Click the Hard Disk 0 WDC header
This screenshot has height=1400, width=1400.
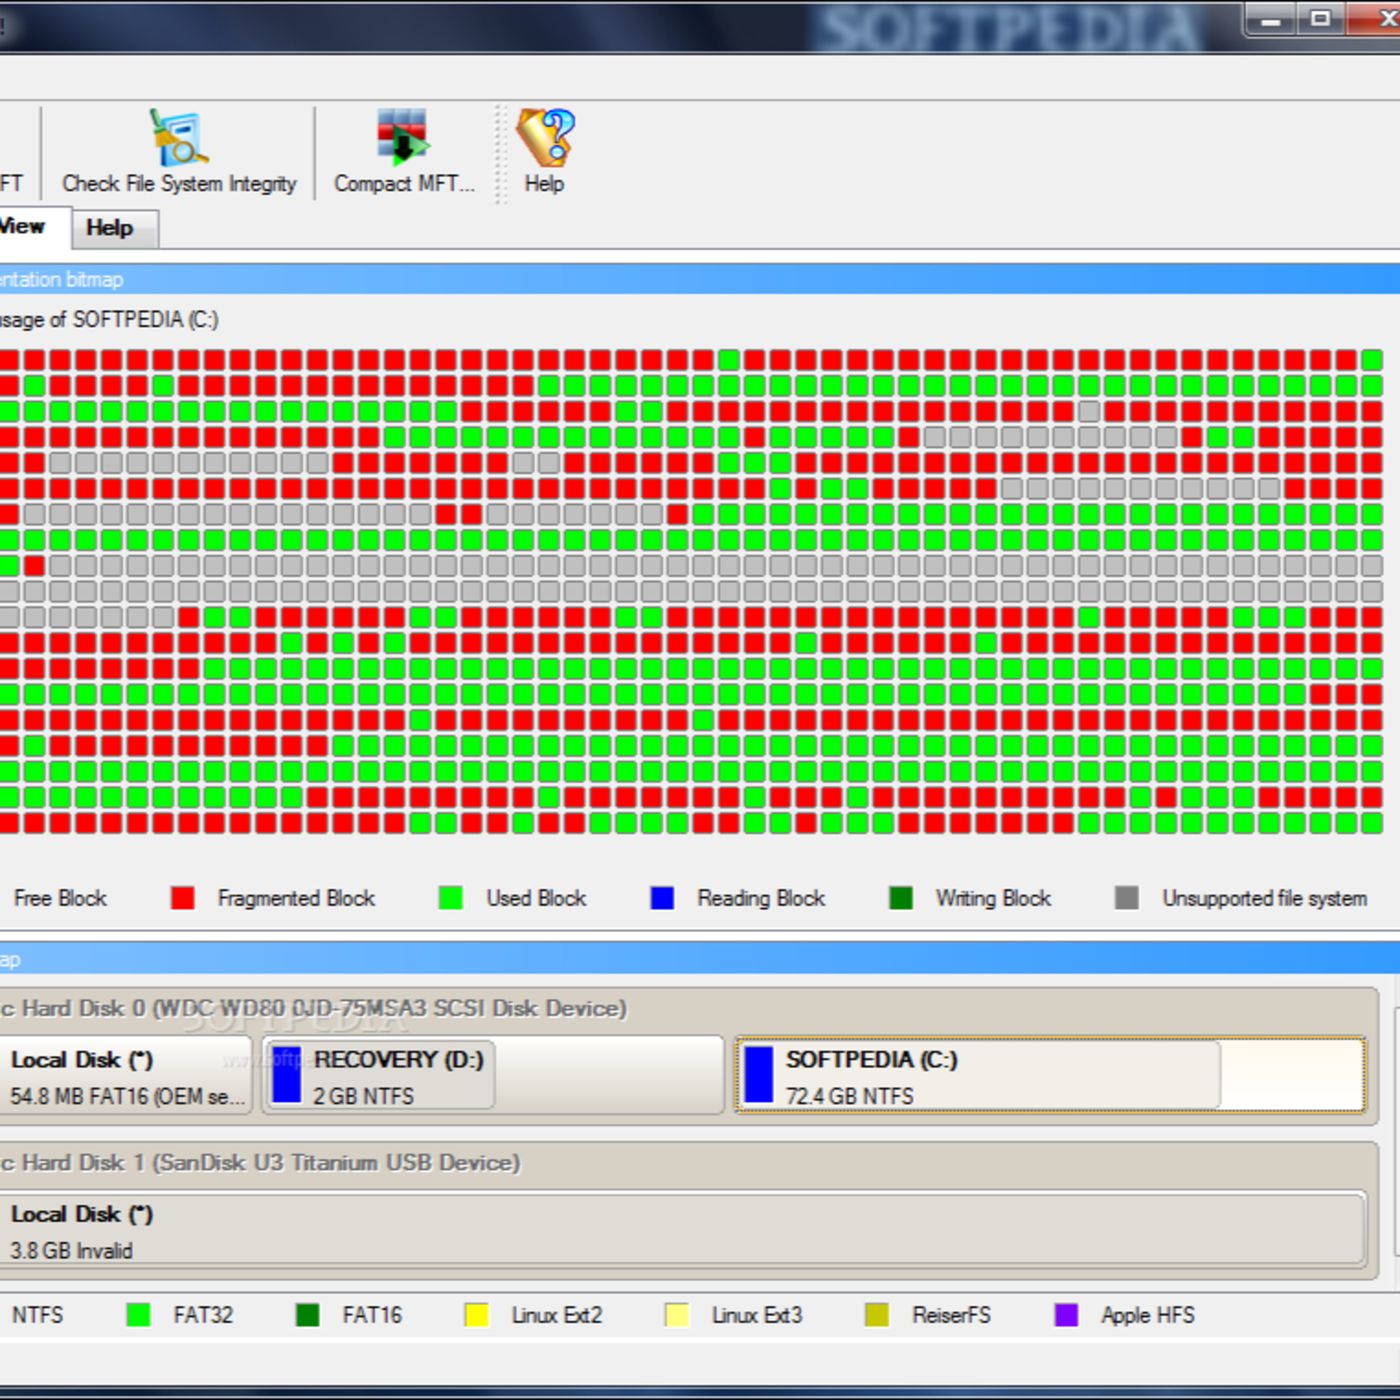click(320, 1008)
